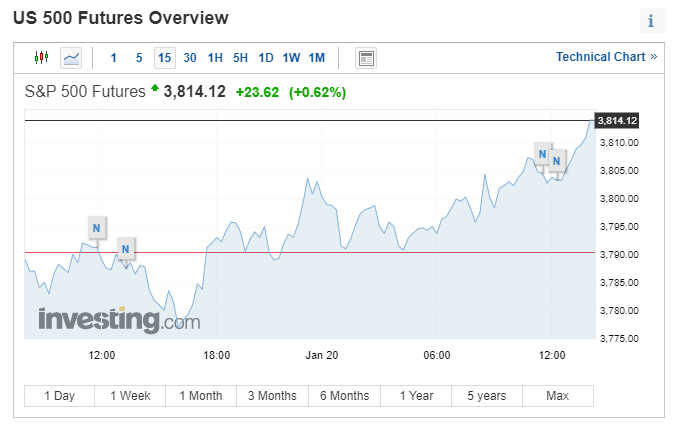The height and width of the screenshot is (429, 682).
Task: Select the 1 Month range tab
Action: (201, 396)
